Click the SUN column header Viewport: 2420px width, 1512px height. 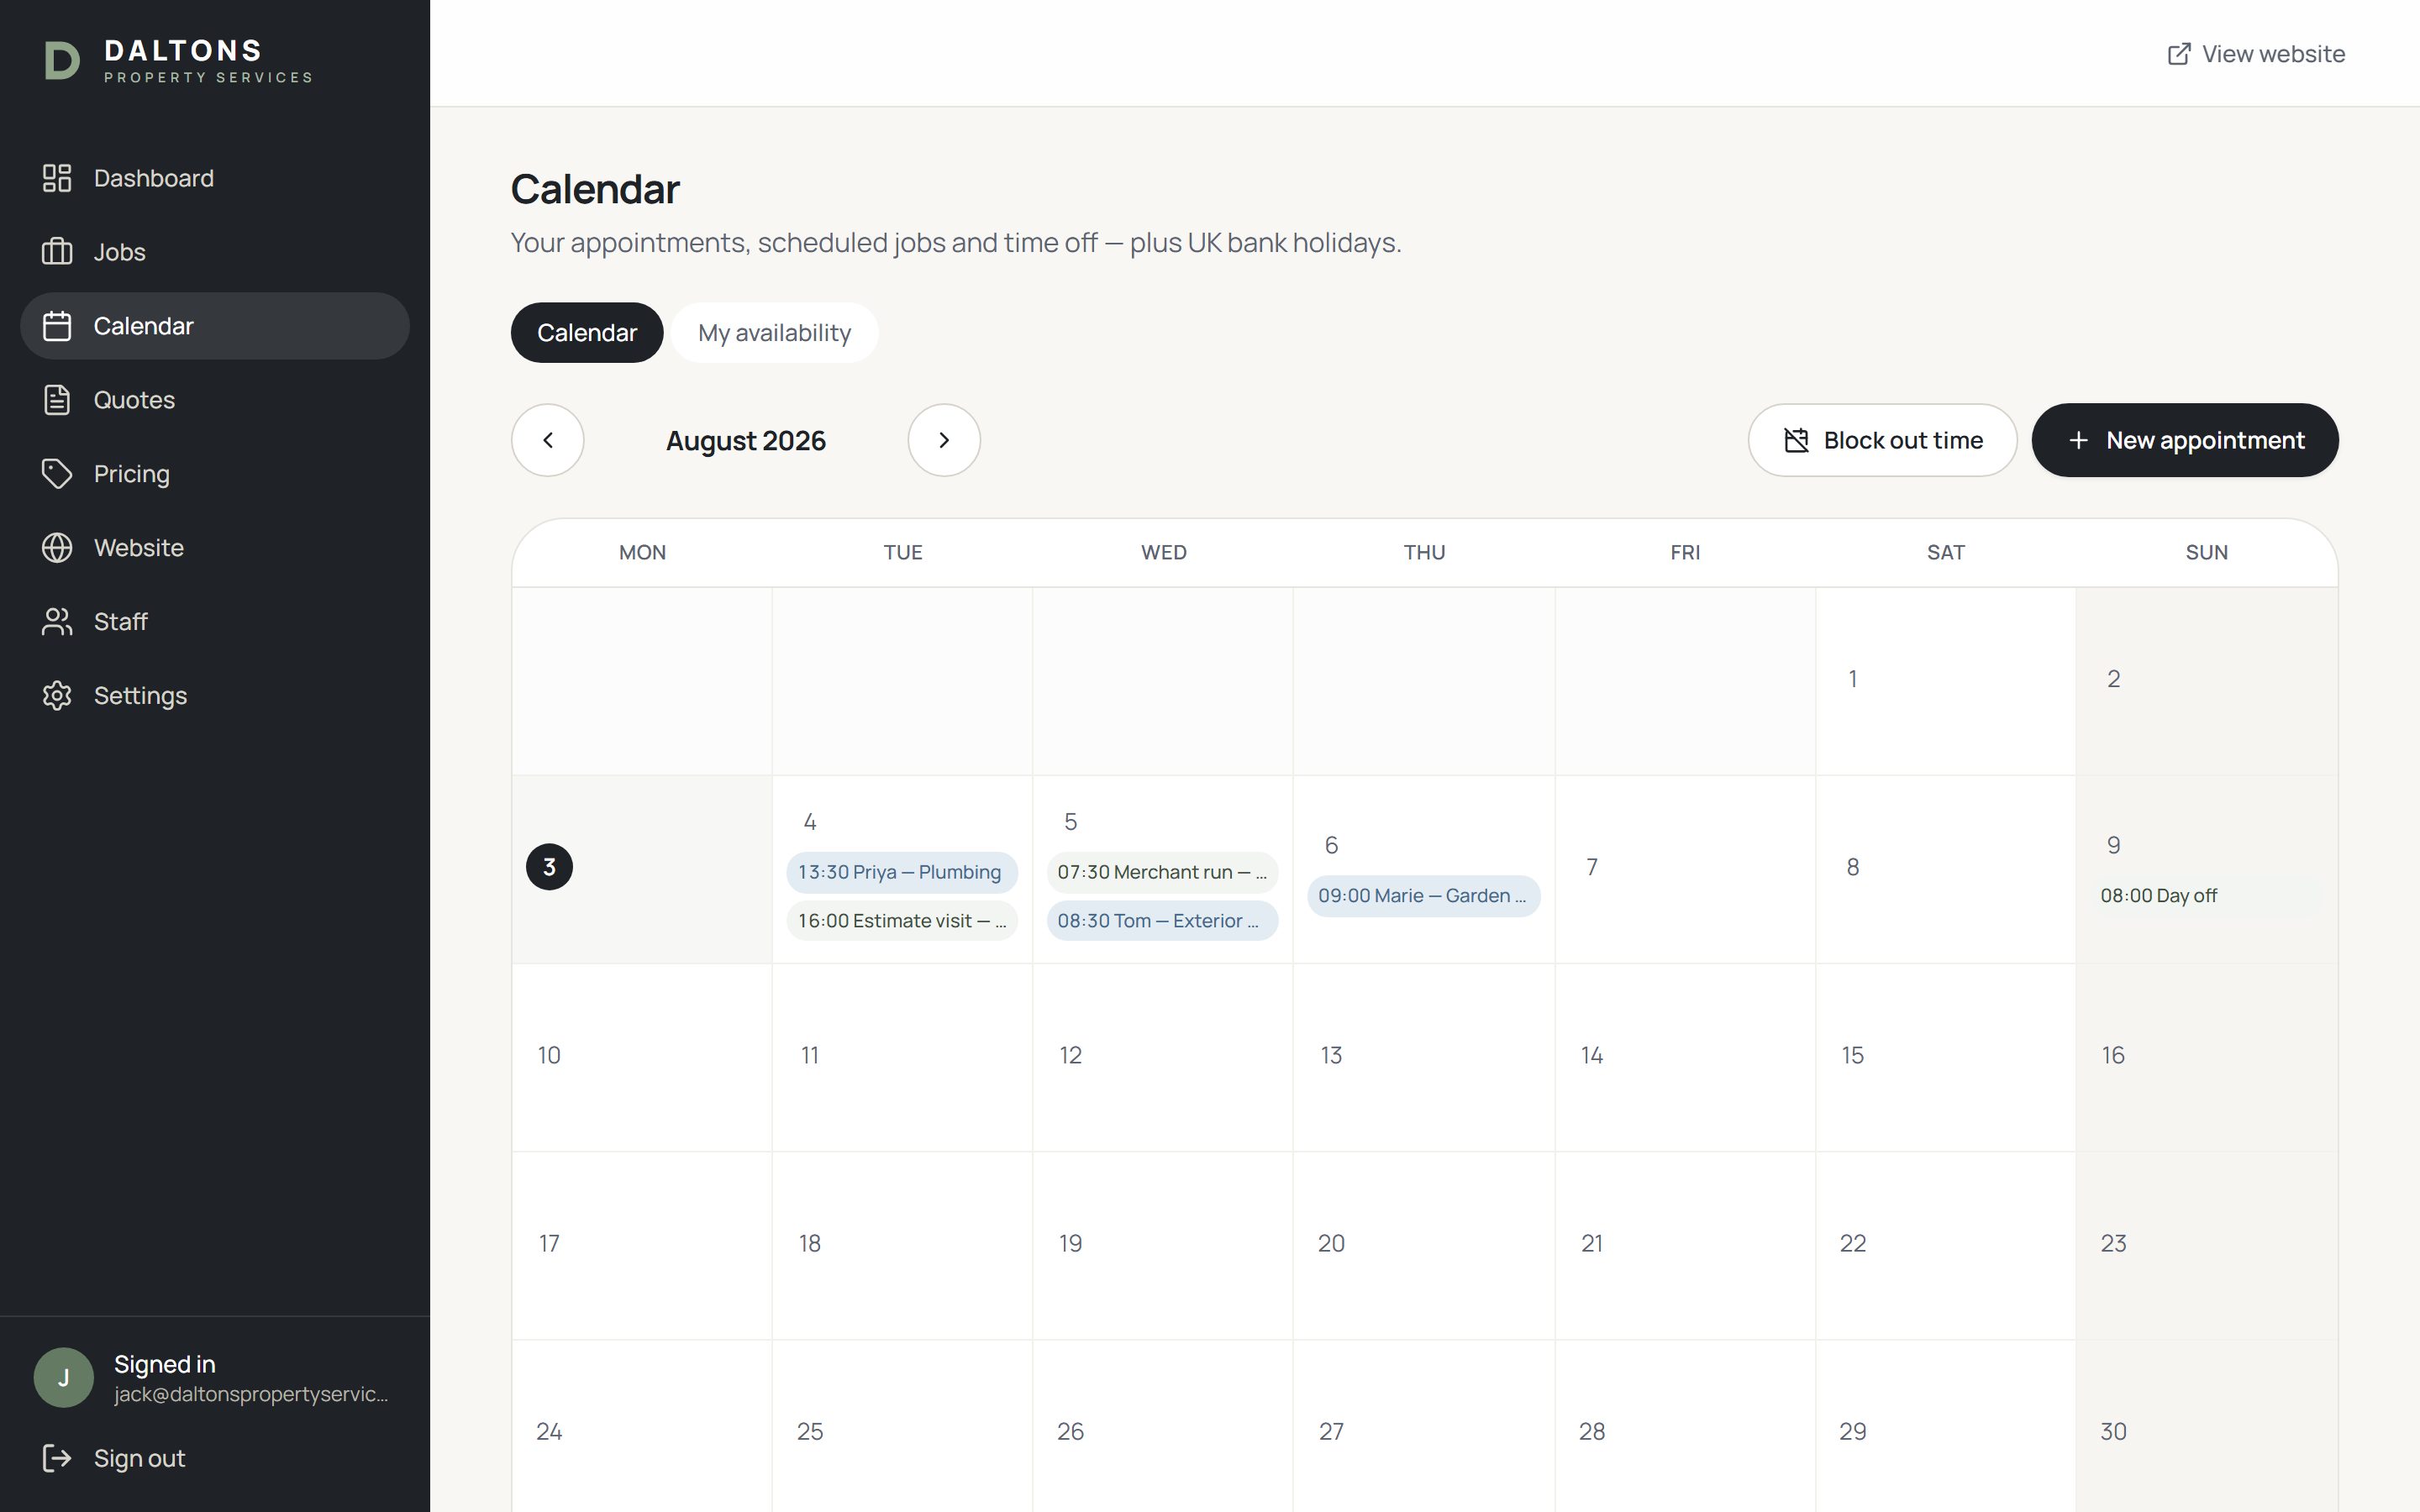pos(2206,552)
